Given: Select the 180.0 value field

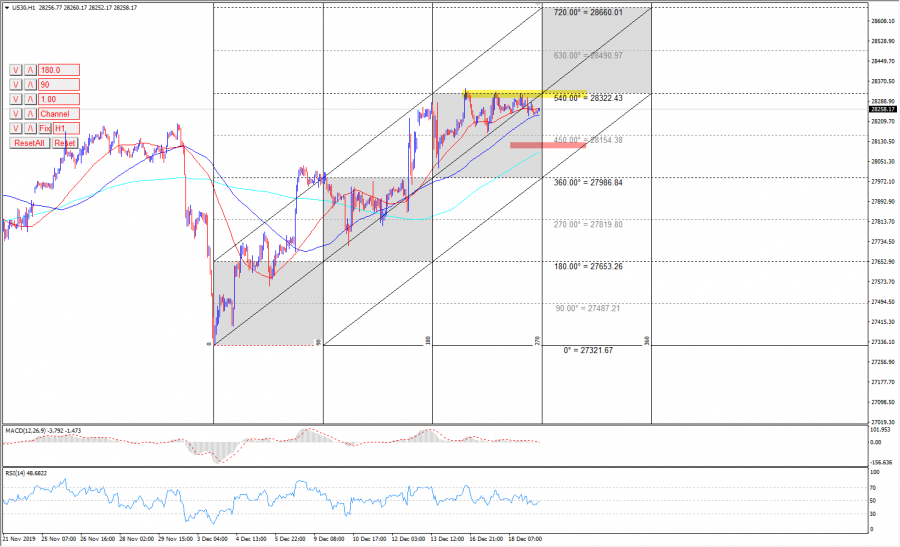Looking at the screenshot, I should [58, 70].
